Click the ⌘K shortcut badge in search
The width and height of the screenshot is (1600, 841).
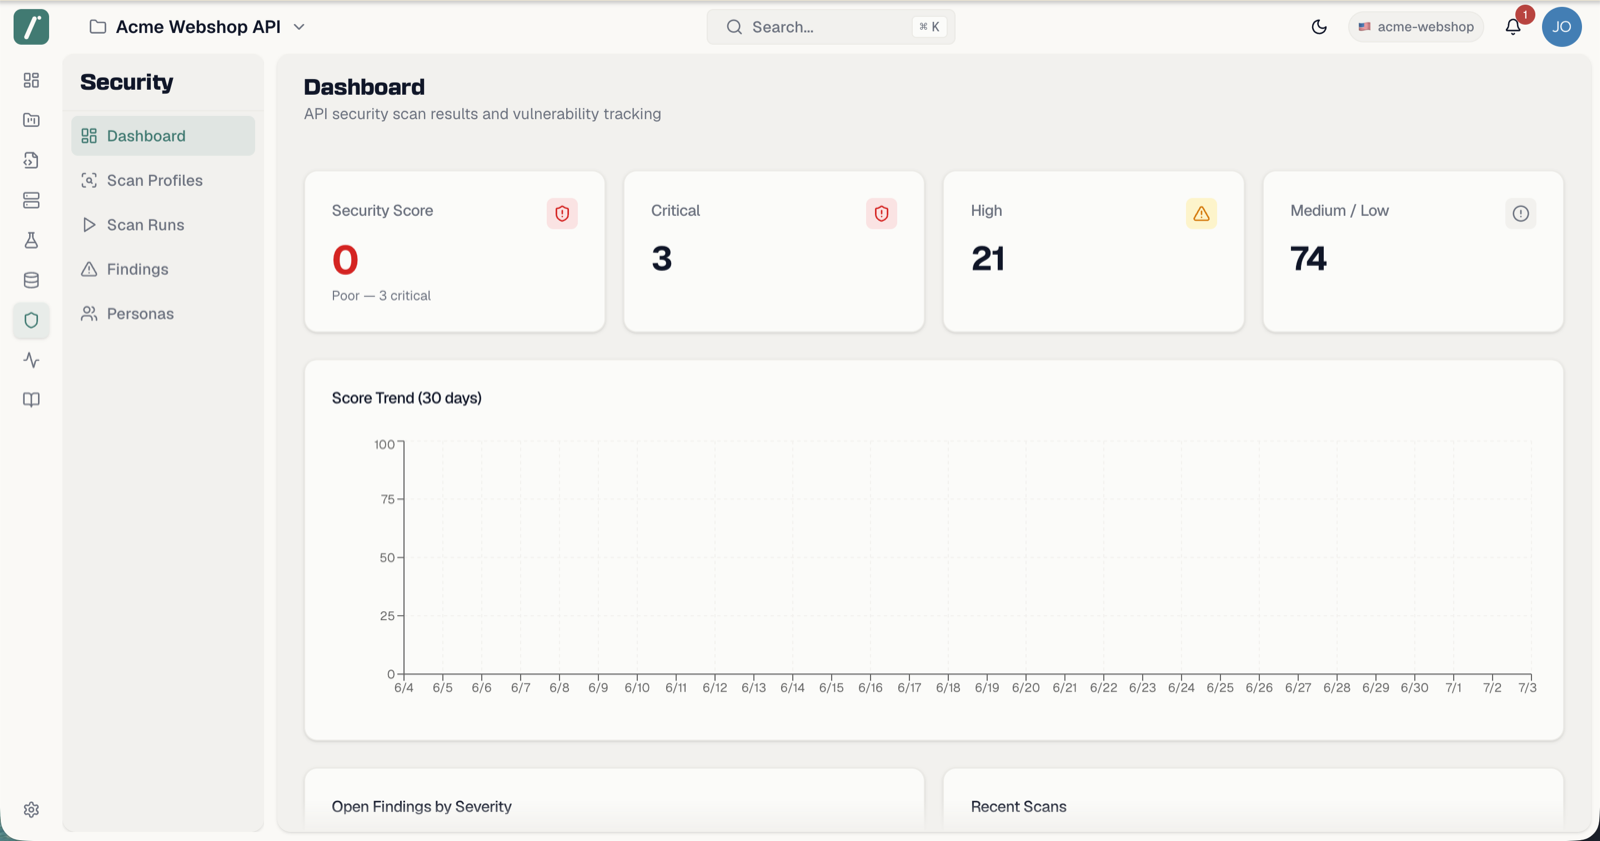pyautogui.click(x=929, y=27)
